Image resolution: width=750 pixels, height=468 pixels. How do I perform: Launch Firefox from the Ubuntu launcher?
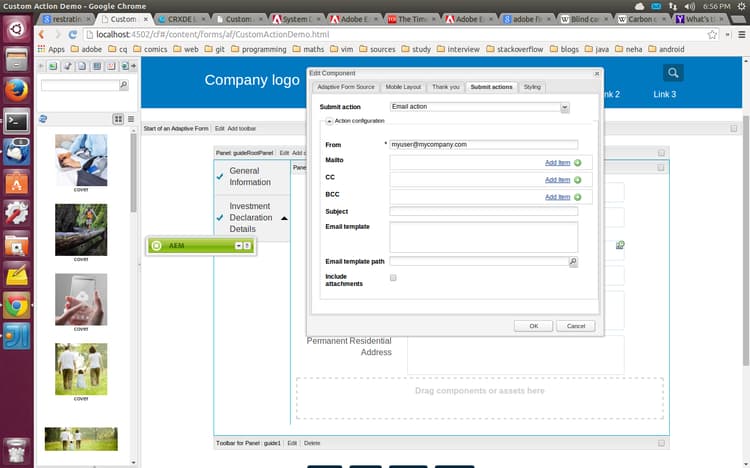coord(17,90)
